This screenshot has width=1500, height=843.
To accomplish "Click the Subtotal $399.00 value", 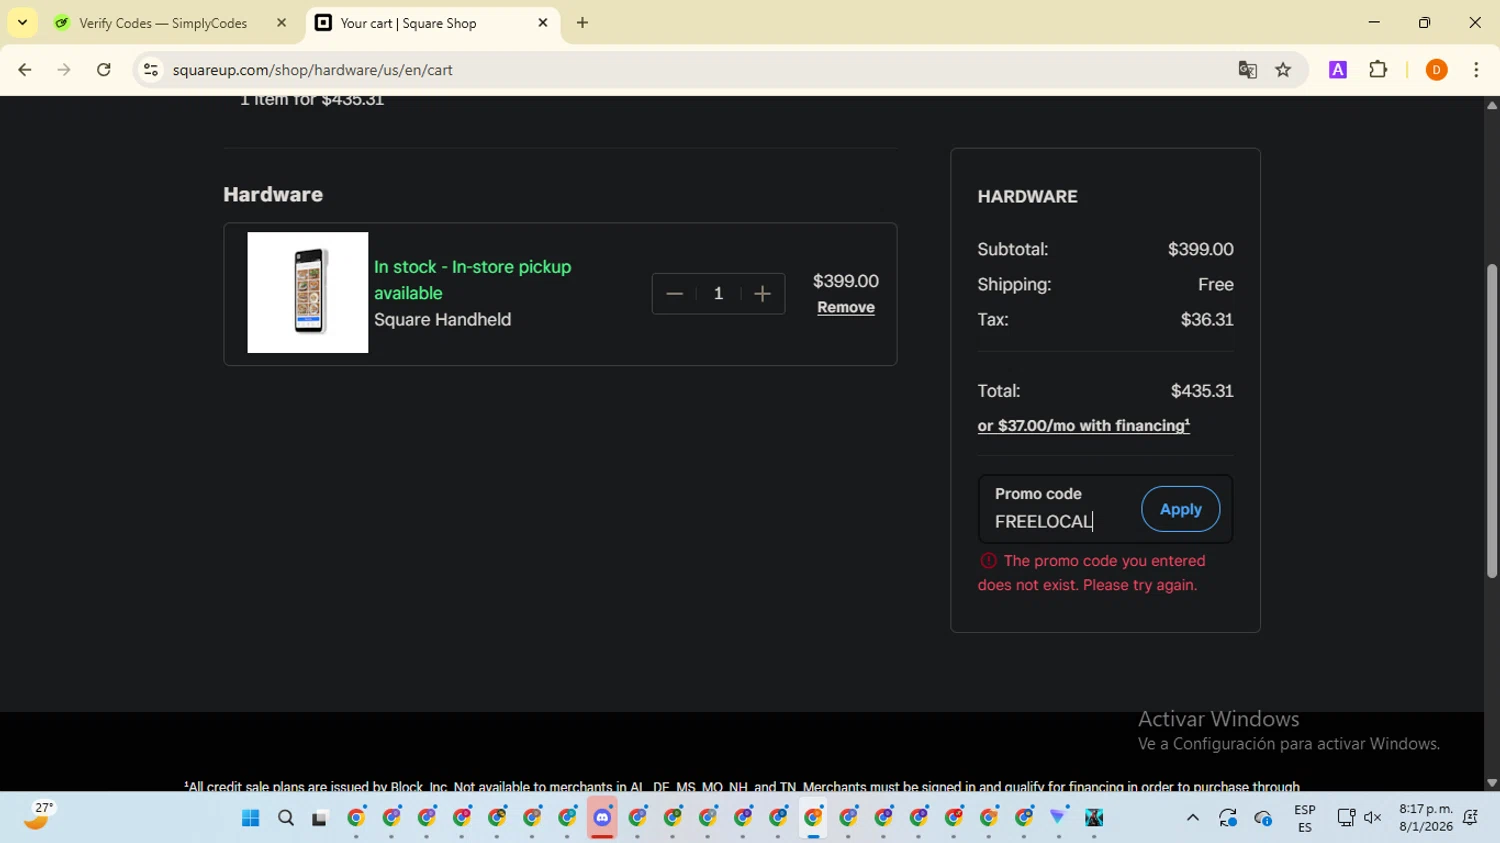I will (1200, 249).
